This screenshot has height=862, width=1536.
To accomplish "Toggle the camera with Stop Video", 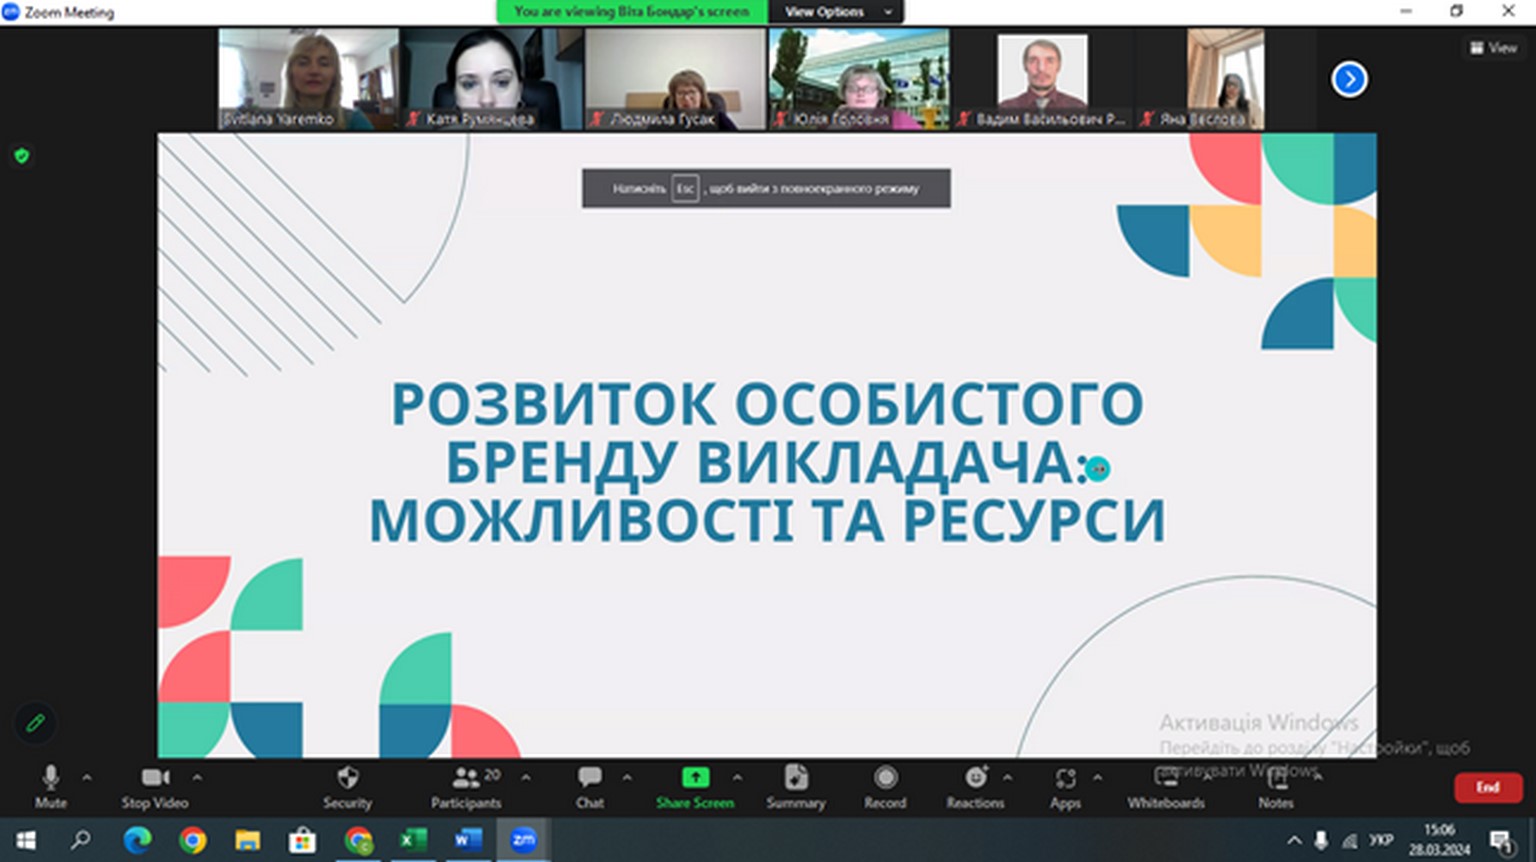I will [155, 786].
